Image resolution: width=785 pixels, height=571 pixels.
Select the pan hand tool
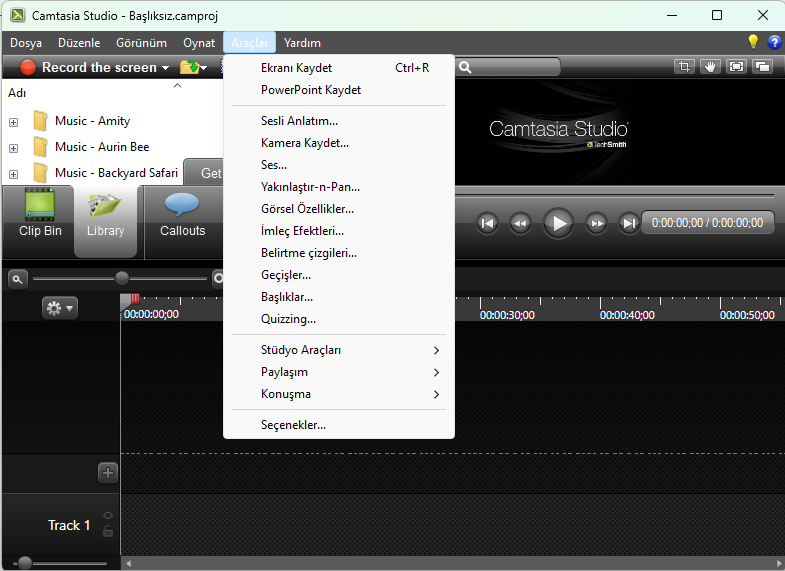(x=710, y=67)
